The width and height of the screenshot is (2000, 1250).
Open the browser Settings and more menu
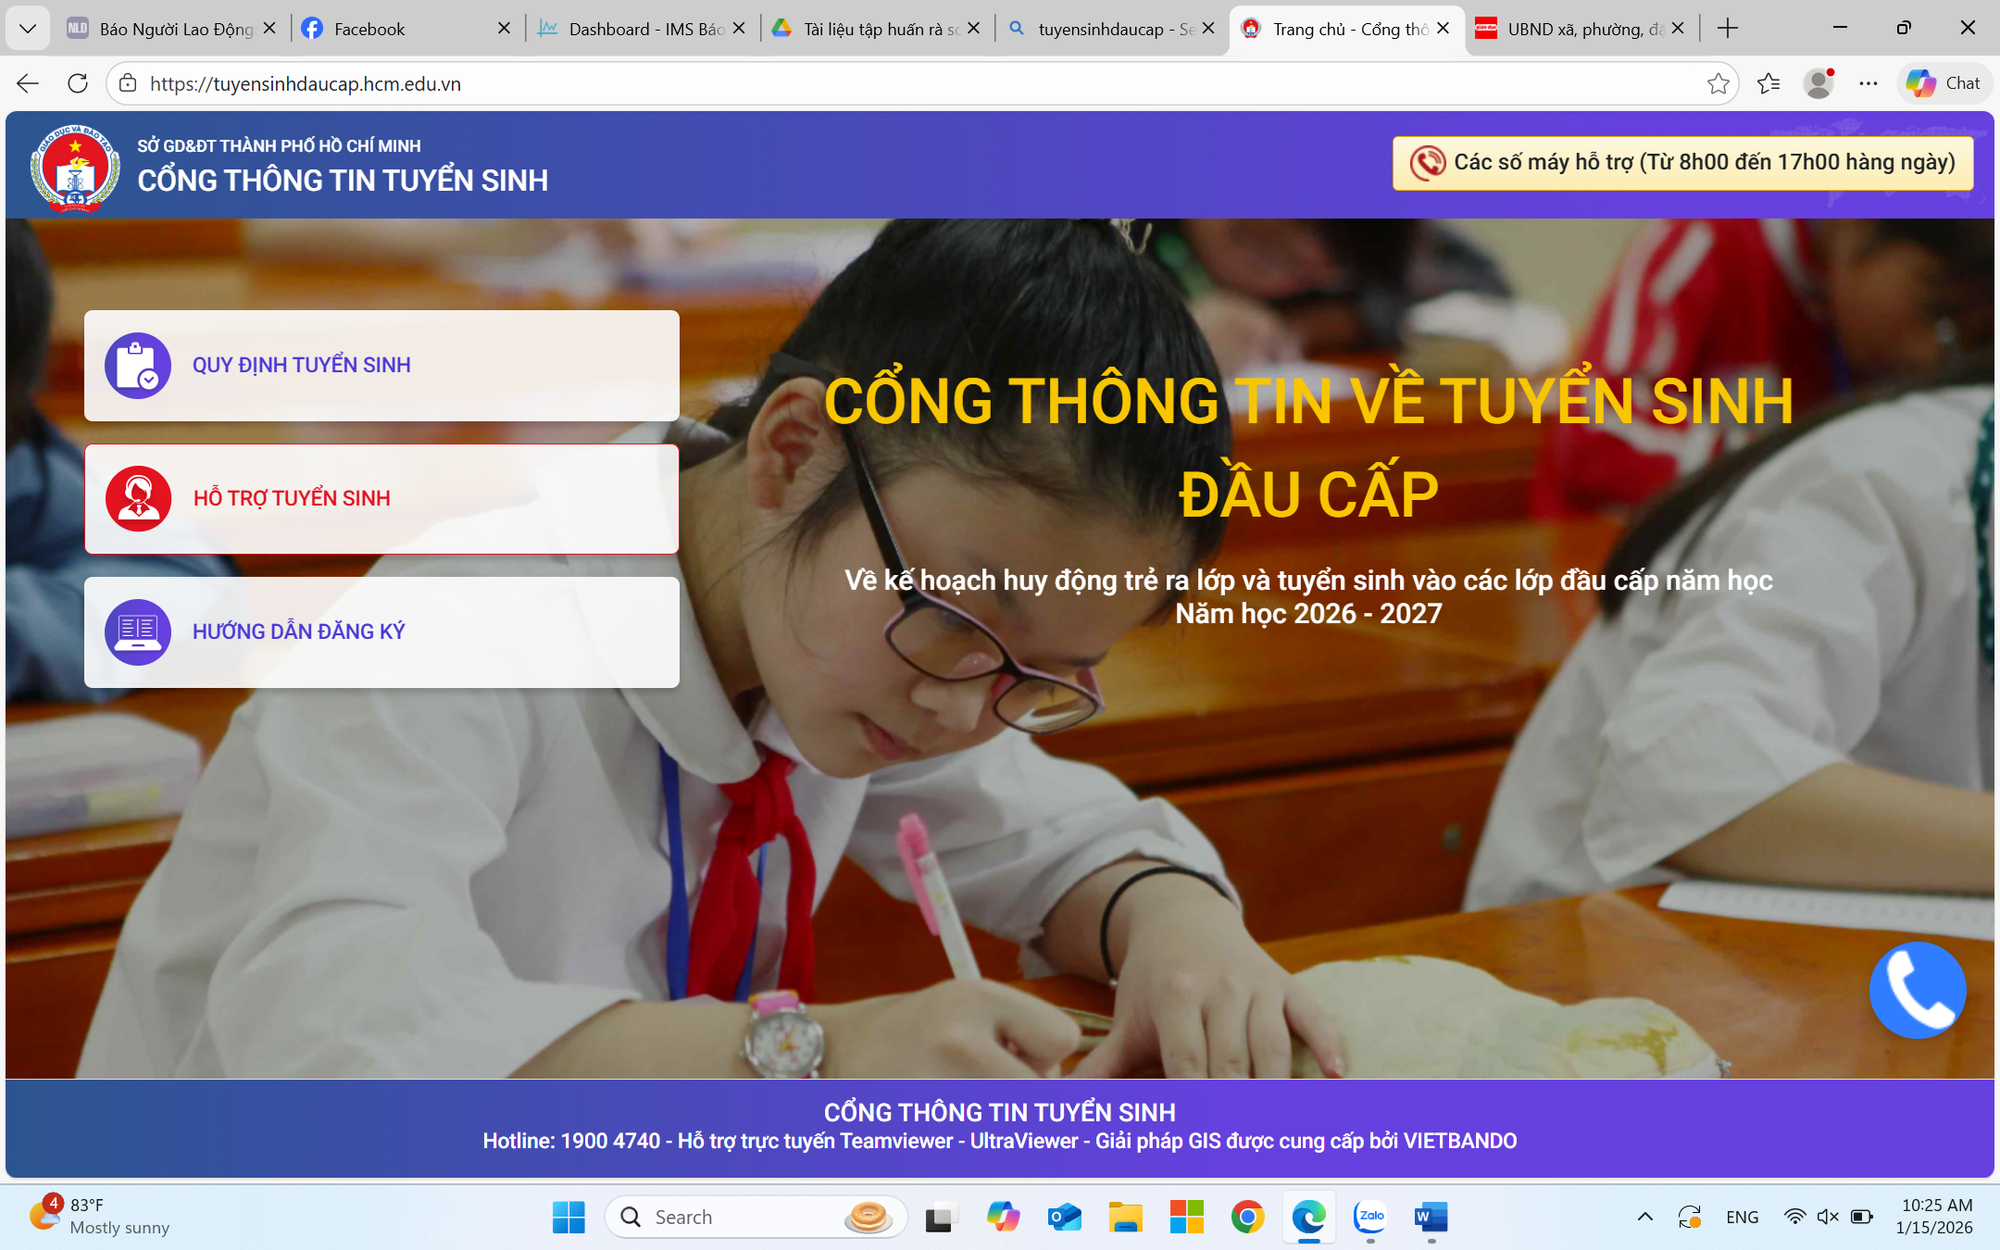click(1866, 83)
